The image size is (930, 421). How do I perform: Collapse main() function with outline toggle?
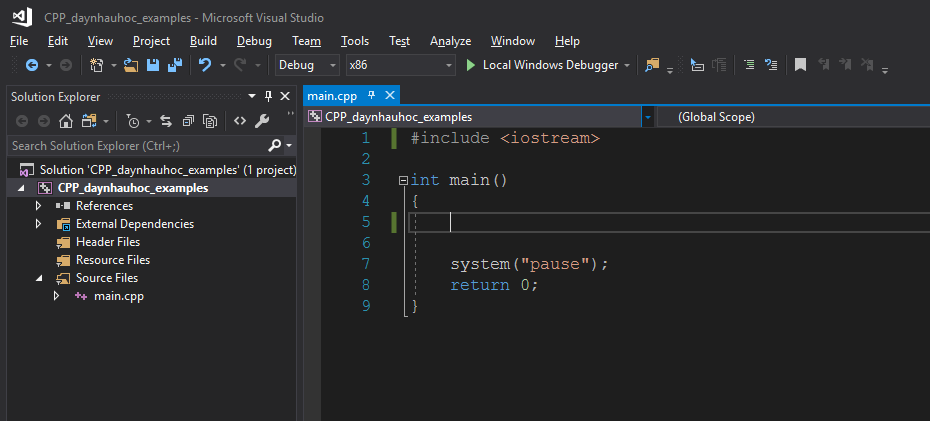tap(403, 180)
